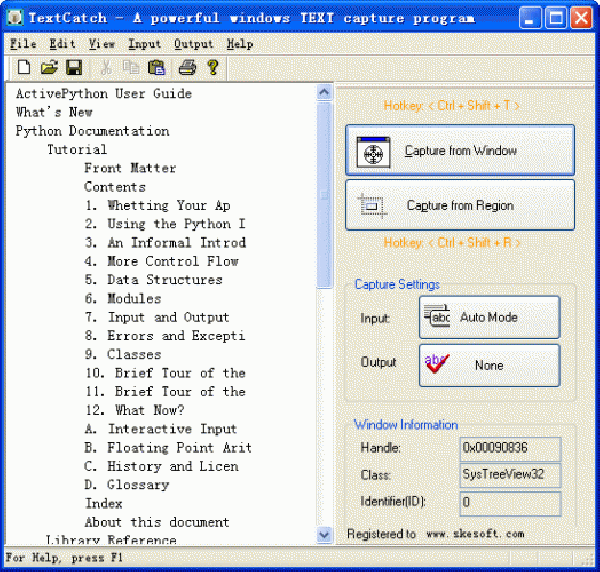The image size is (600, 572).
Task: Click the Capture from Window button
Action: point(460,150)
